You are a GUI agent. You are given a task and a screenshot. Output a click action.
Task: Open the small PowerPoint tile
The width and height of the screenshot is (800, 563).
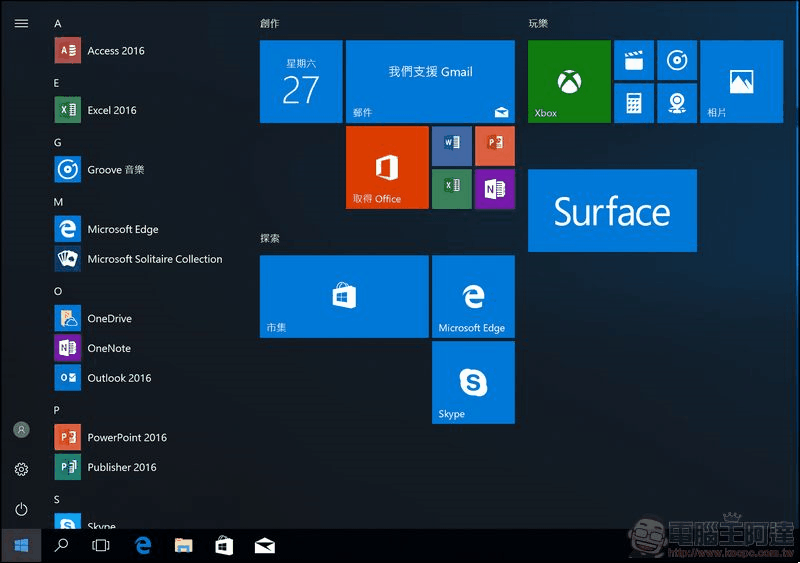coord(495,146)
